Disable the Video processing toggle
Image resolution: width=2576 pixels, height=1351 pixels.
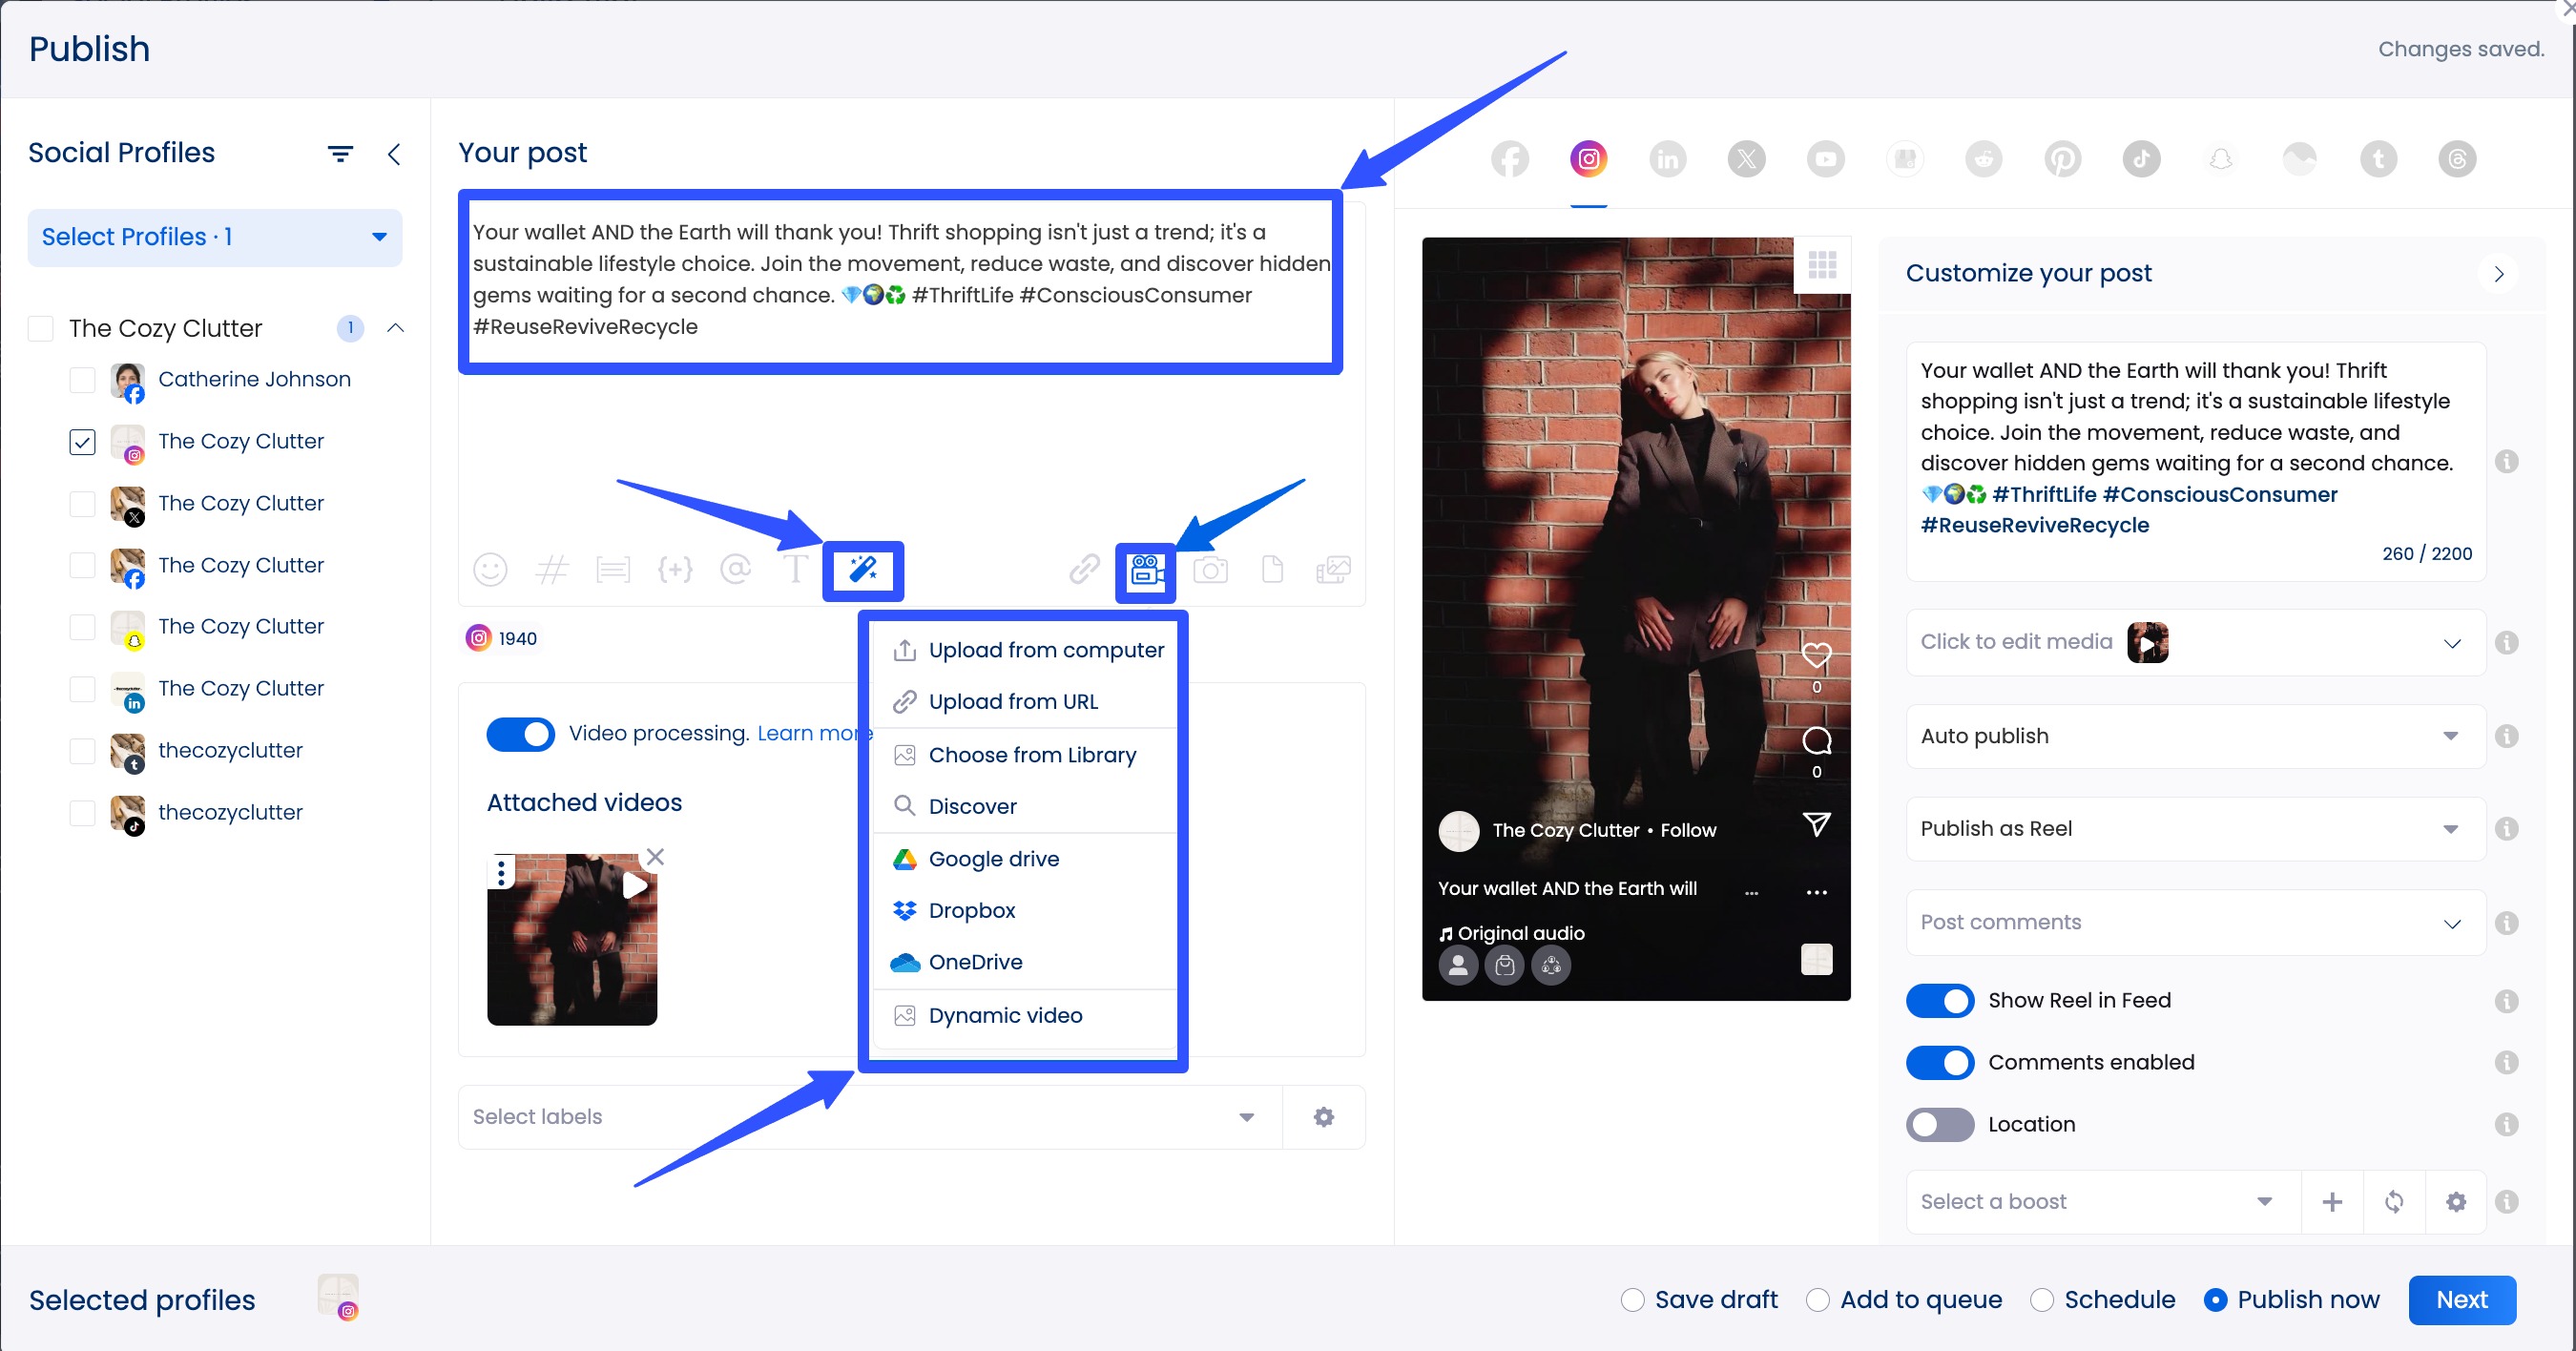point(520,734)
